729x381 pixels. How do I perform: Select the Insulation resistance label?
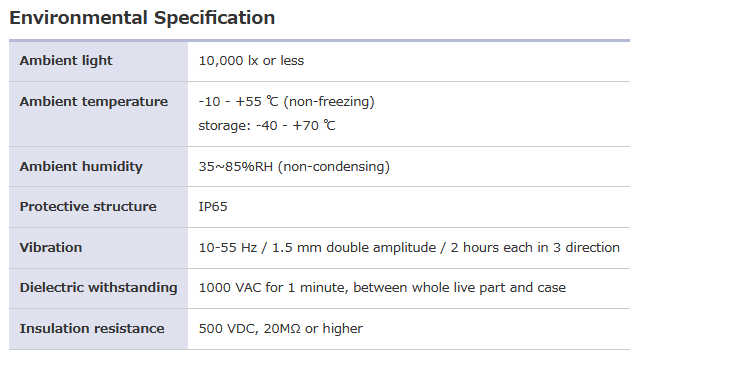click(92, 328)
